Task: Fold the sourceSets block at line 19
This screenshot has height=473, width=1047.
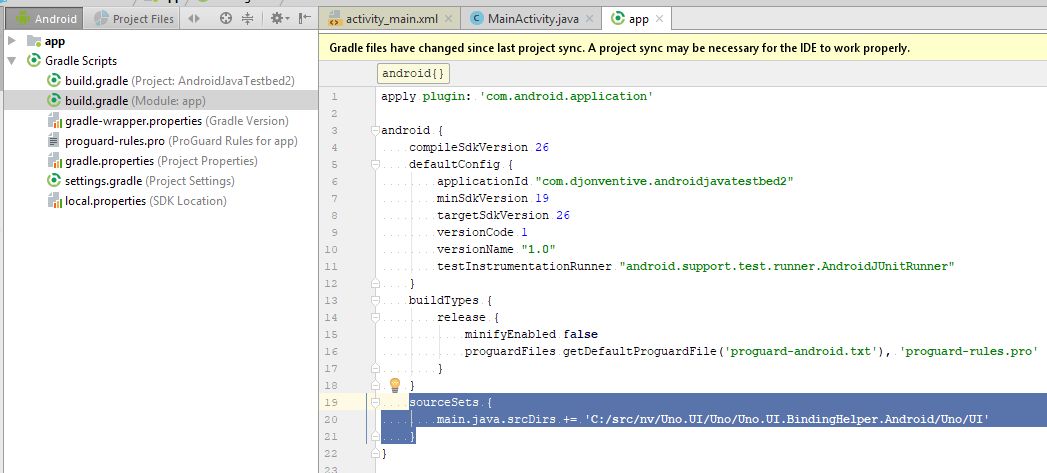Action: point(375,403)
